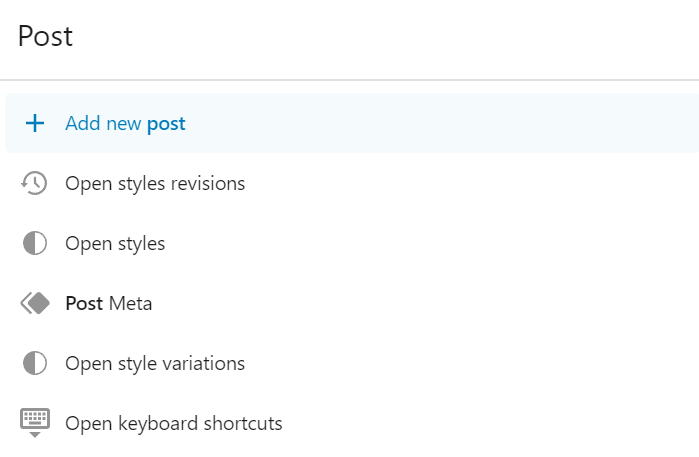Click the plus icon for Add new post
699x457 pixels.
click(35, 124)
